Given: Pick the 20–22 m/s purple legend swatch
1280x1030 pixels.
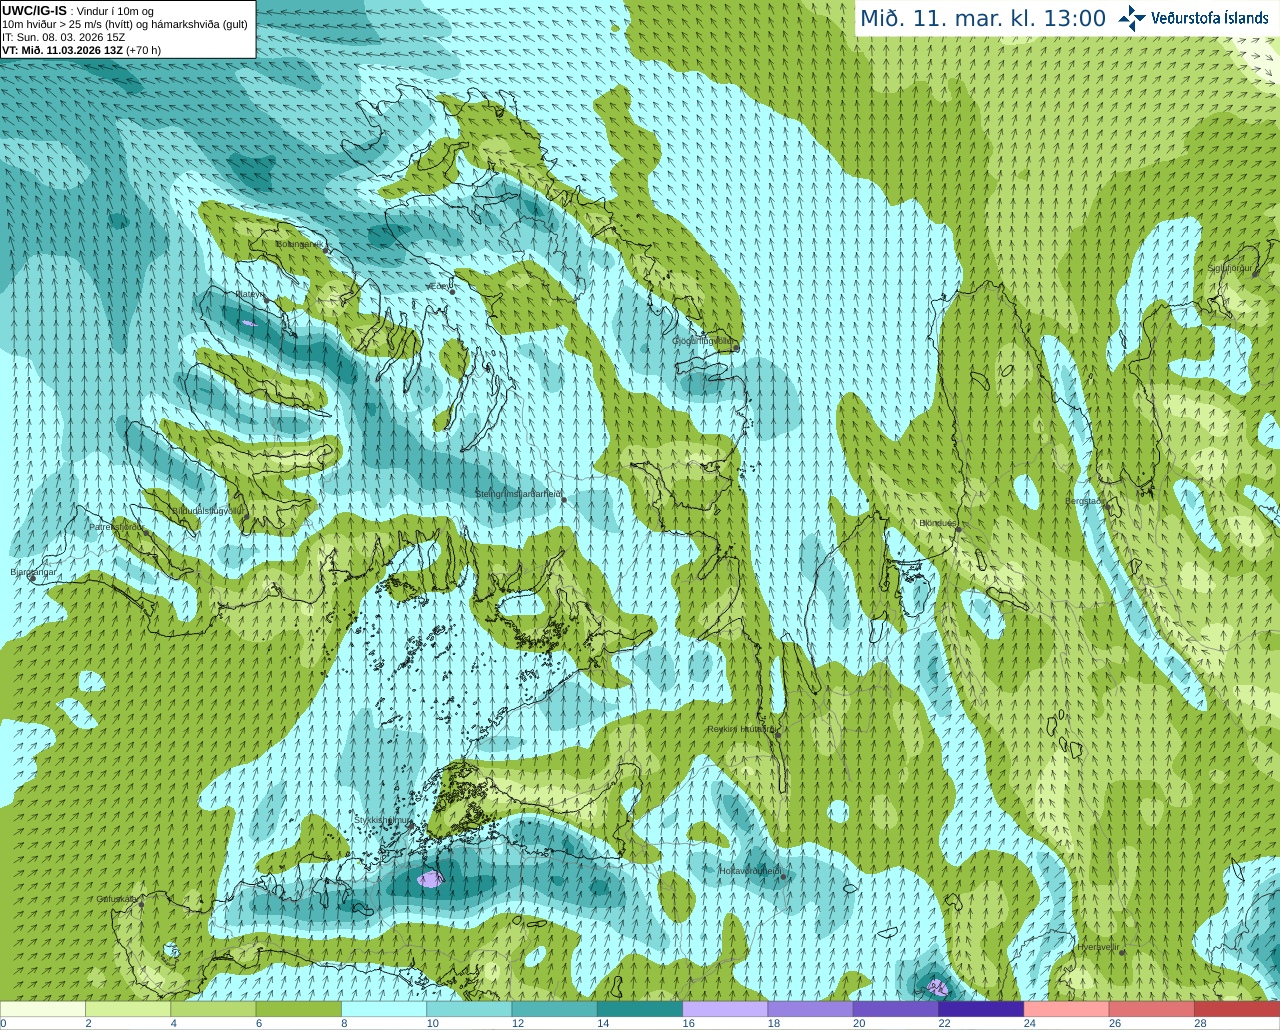Looking at the screenshot, I should tap(896, 1009).
